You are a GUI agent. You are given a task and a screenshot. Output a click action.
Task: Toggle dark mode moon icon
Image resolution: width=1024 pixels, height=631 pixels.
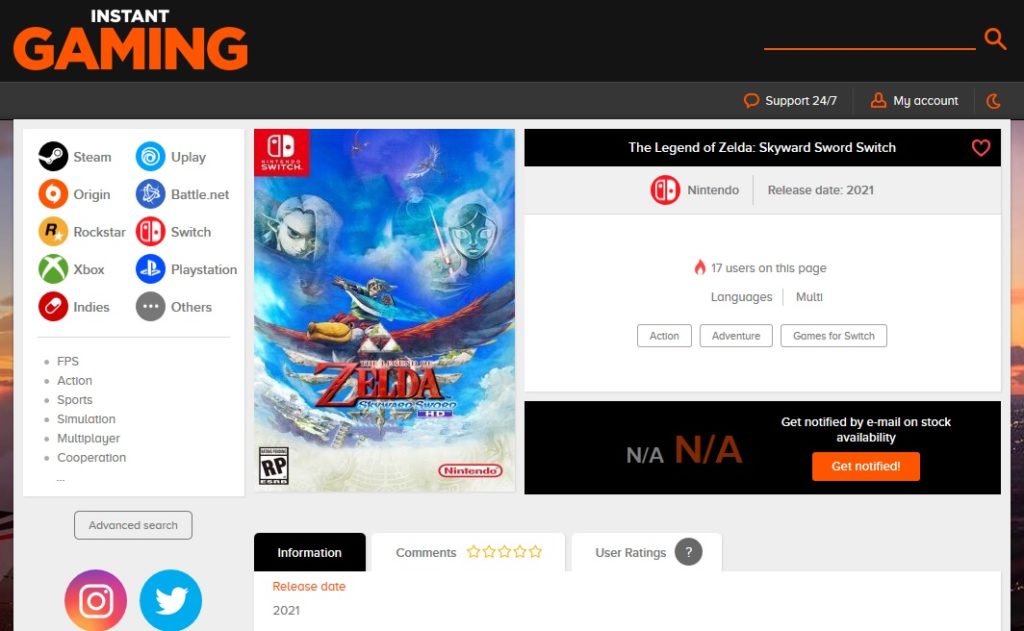pos(993,101)
